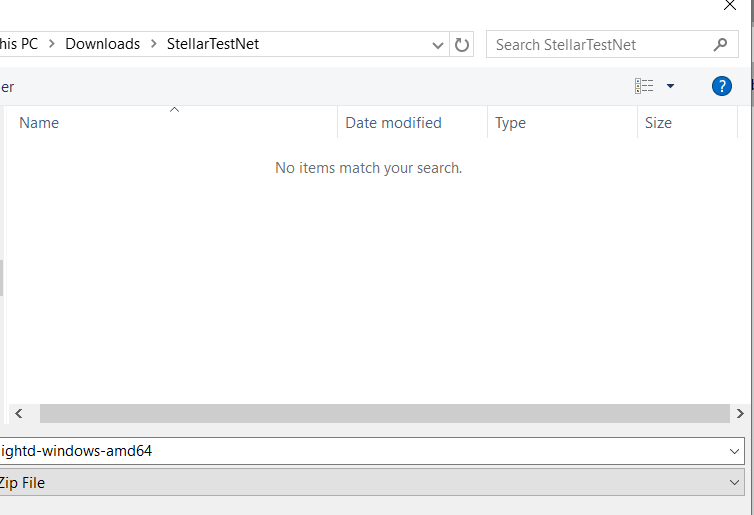
Task: Open the view options dropdown arrow
Action: pyautogui.click(x=670, y=86)
